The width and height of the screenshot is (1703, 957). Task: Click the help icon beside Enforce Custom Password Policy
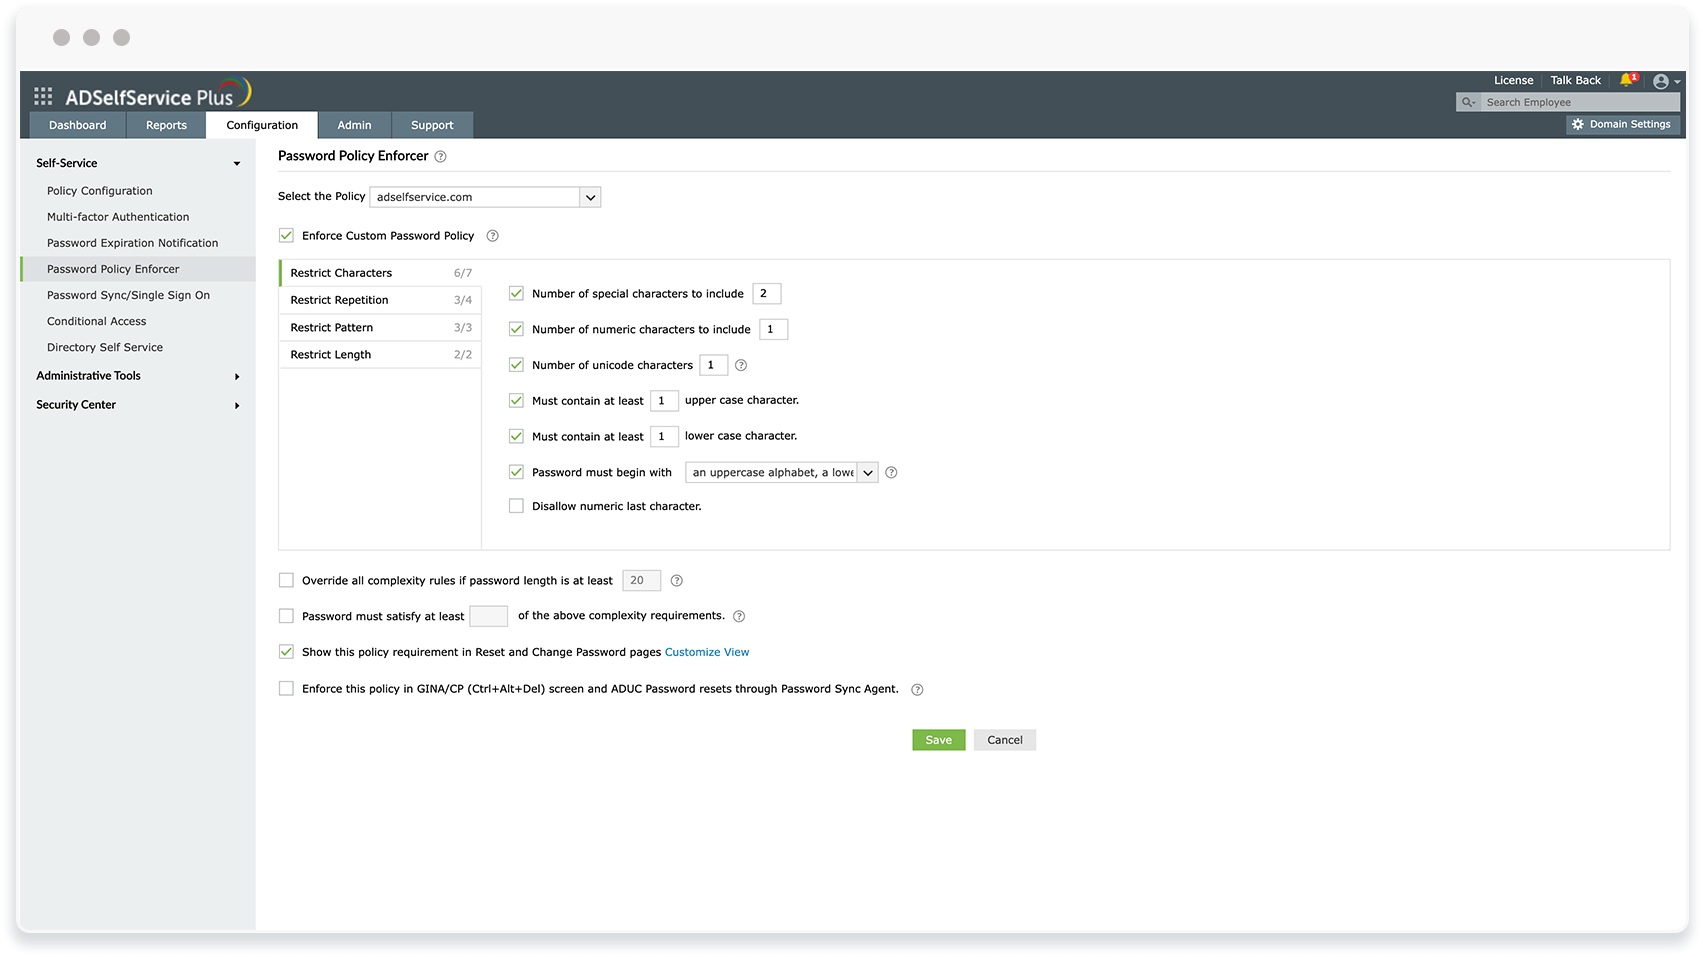click(x=492, y=235)
